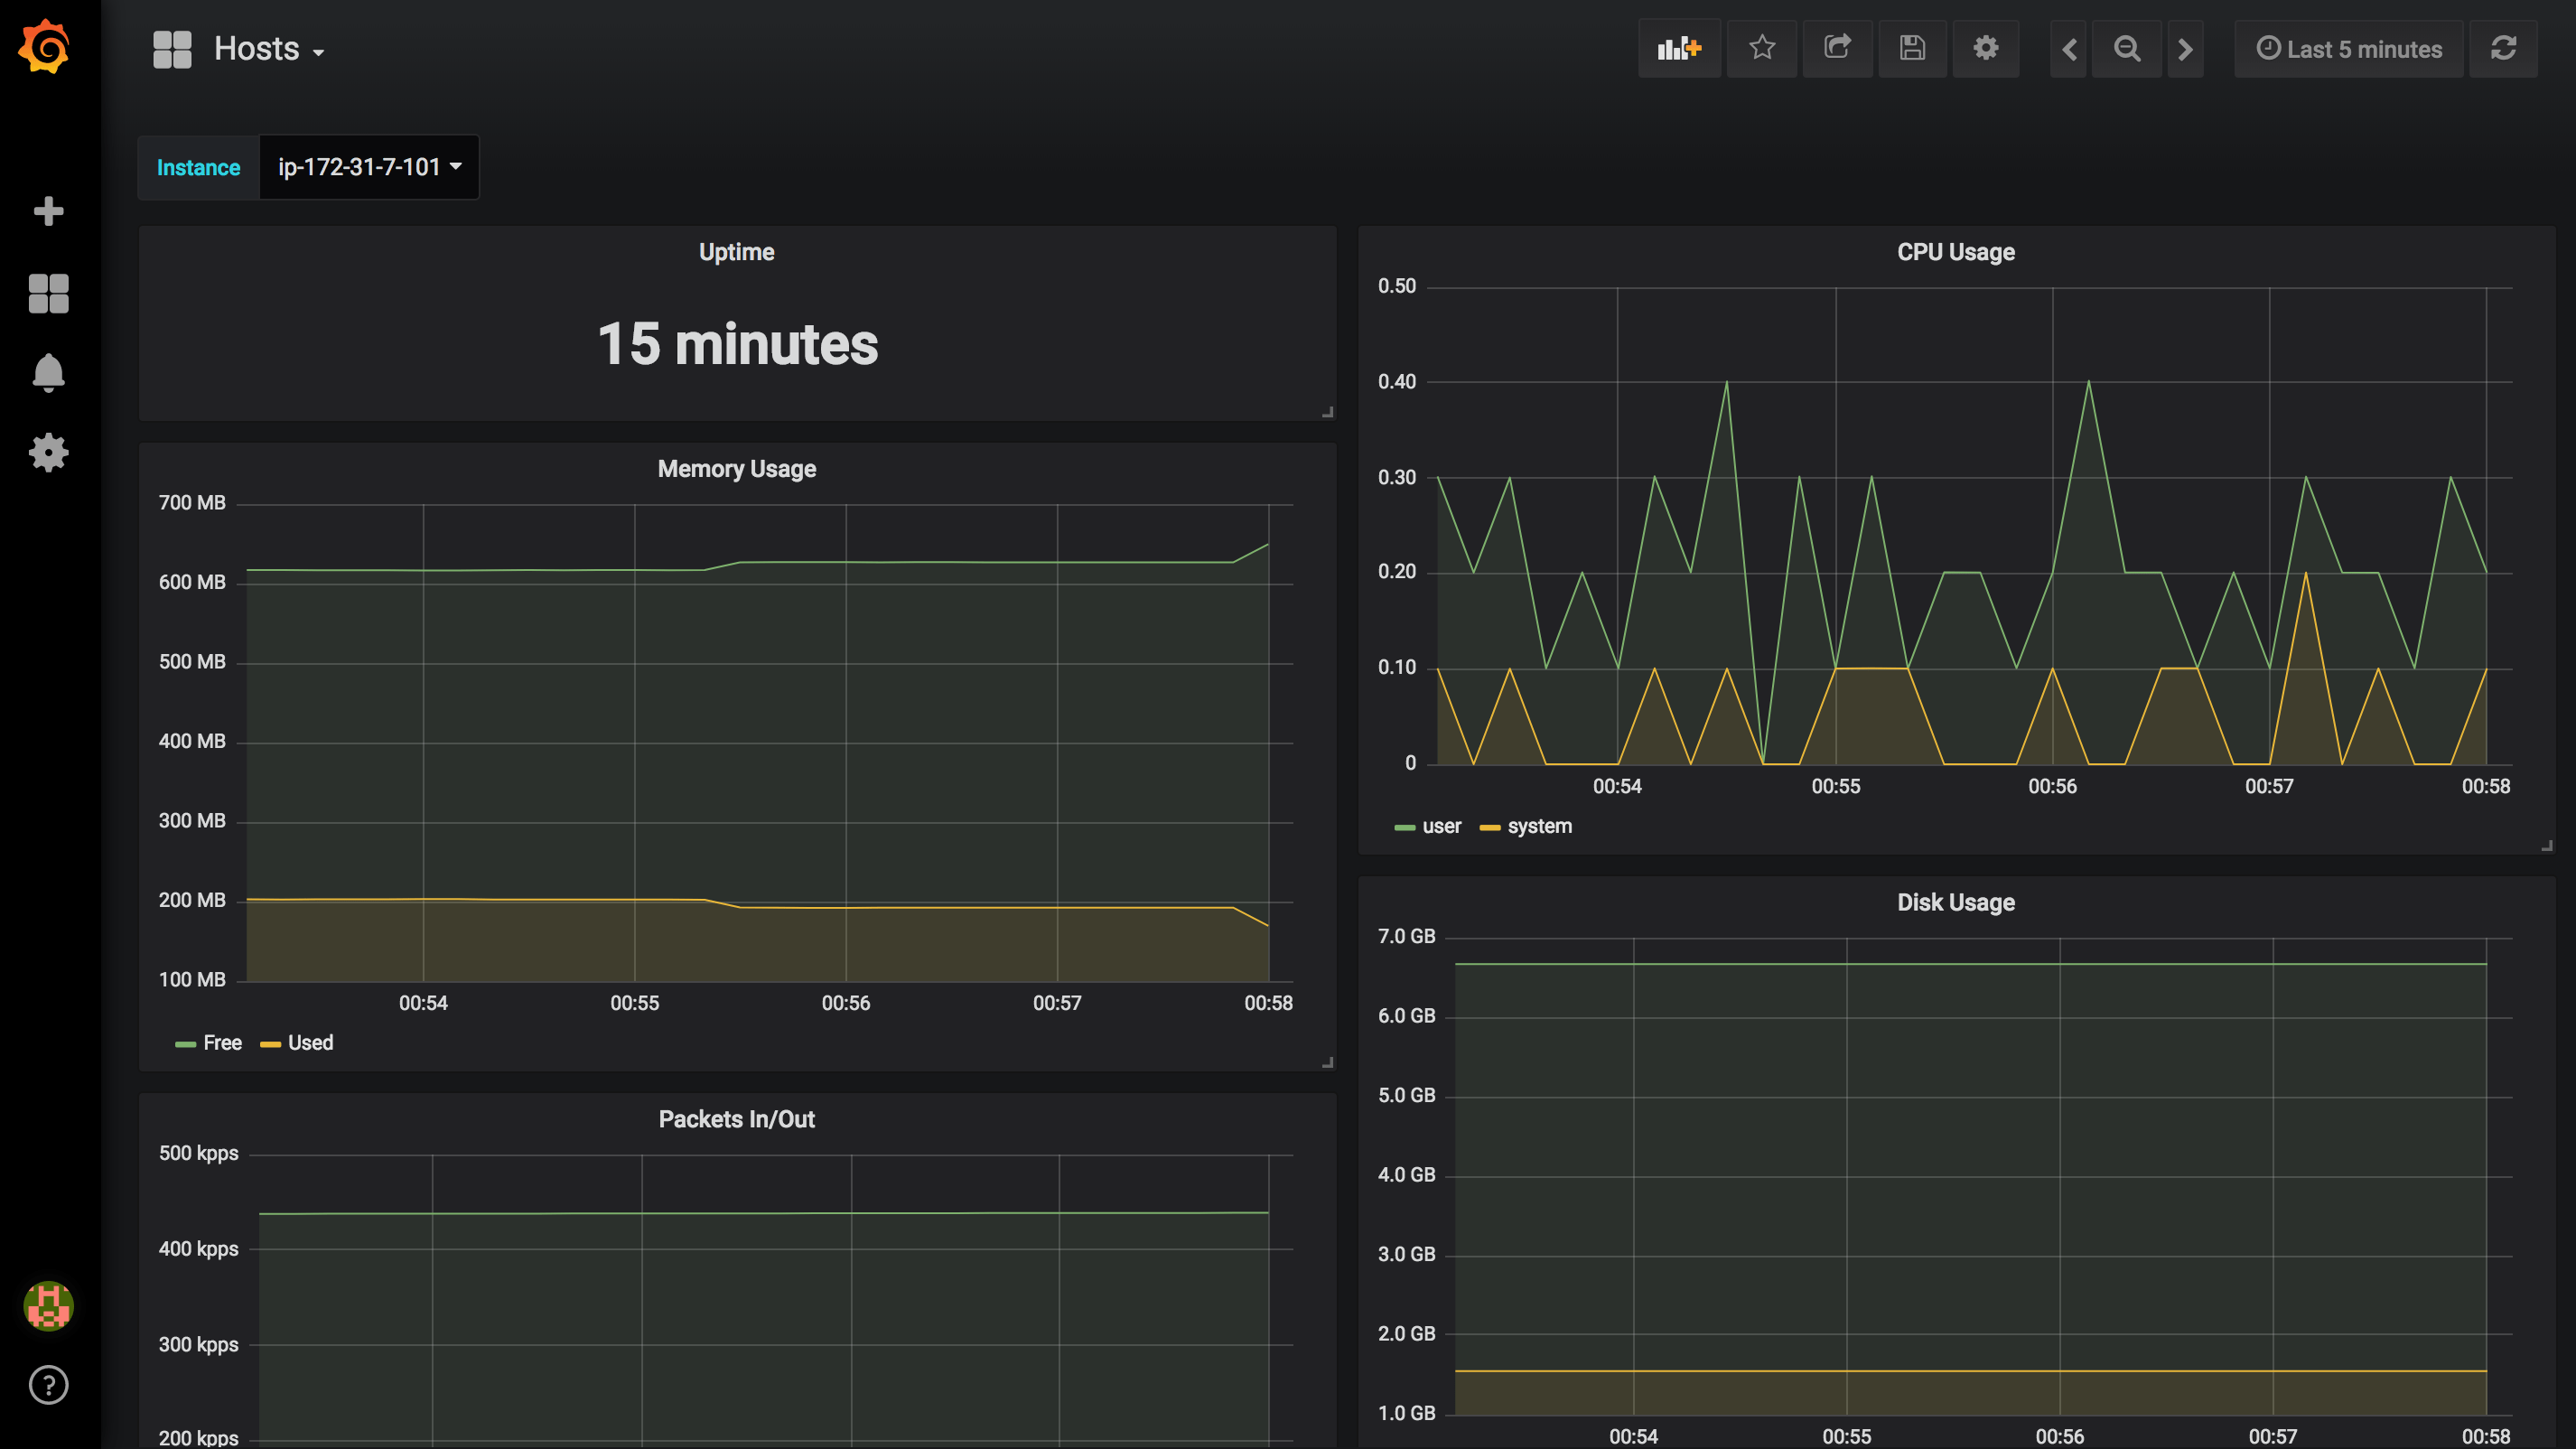Click the 7.0 GB disk axis label
Image resolution: width=2576 pixels, height=1449 pixels.
(x=1406, y=936)
